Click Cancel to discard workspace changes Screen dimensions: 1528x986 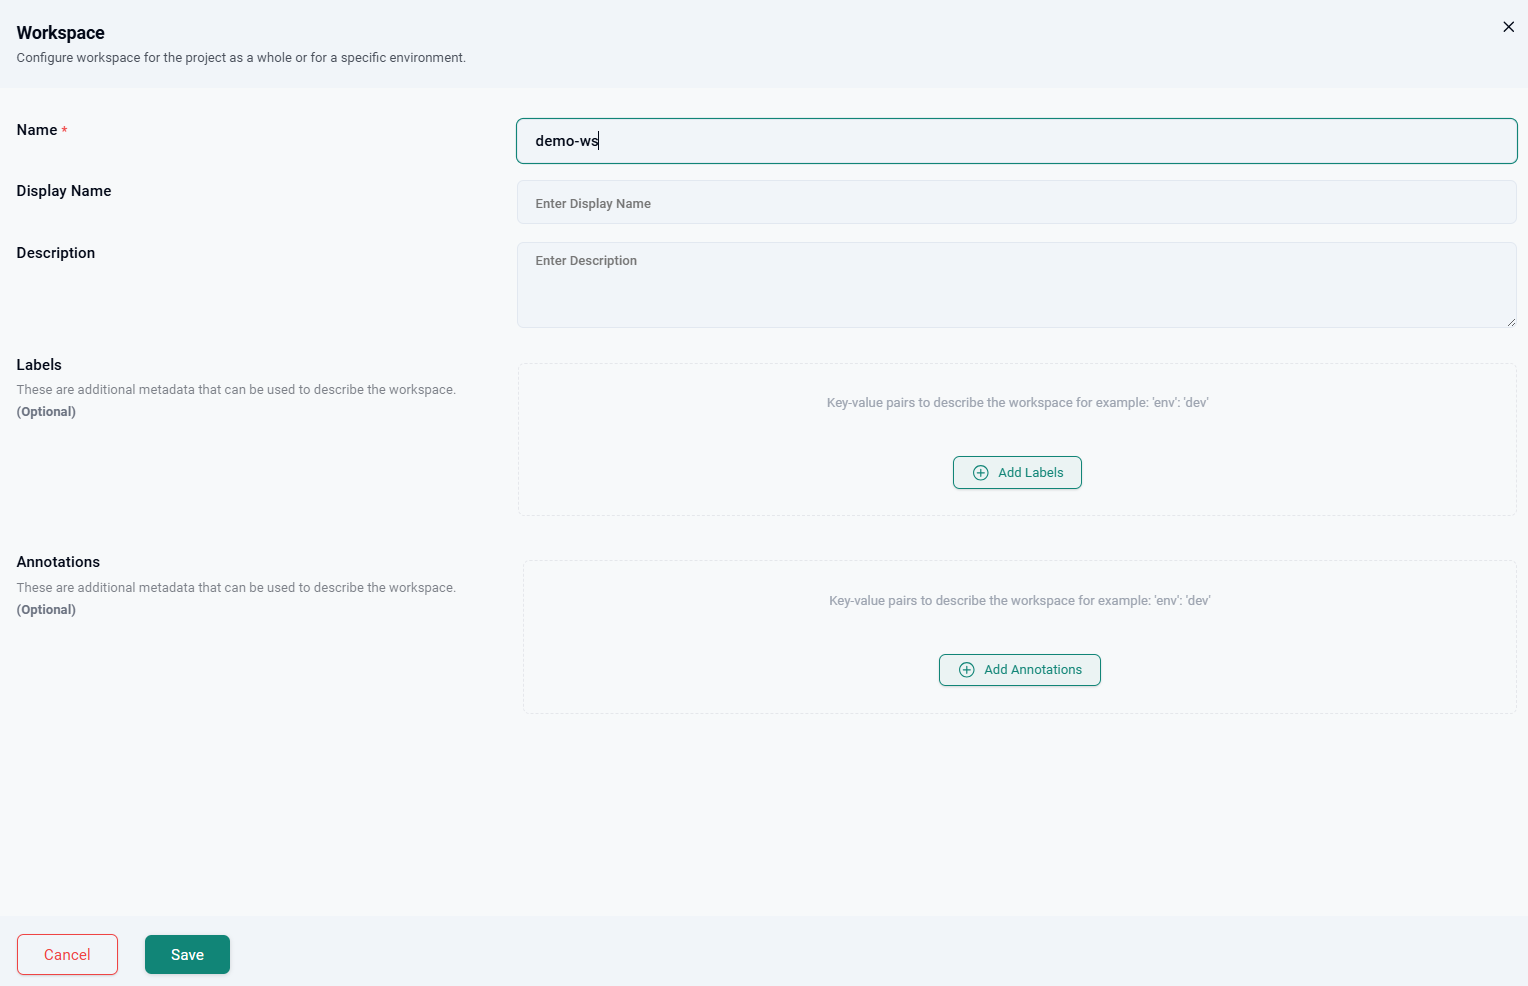tap(67, 954)
